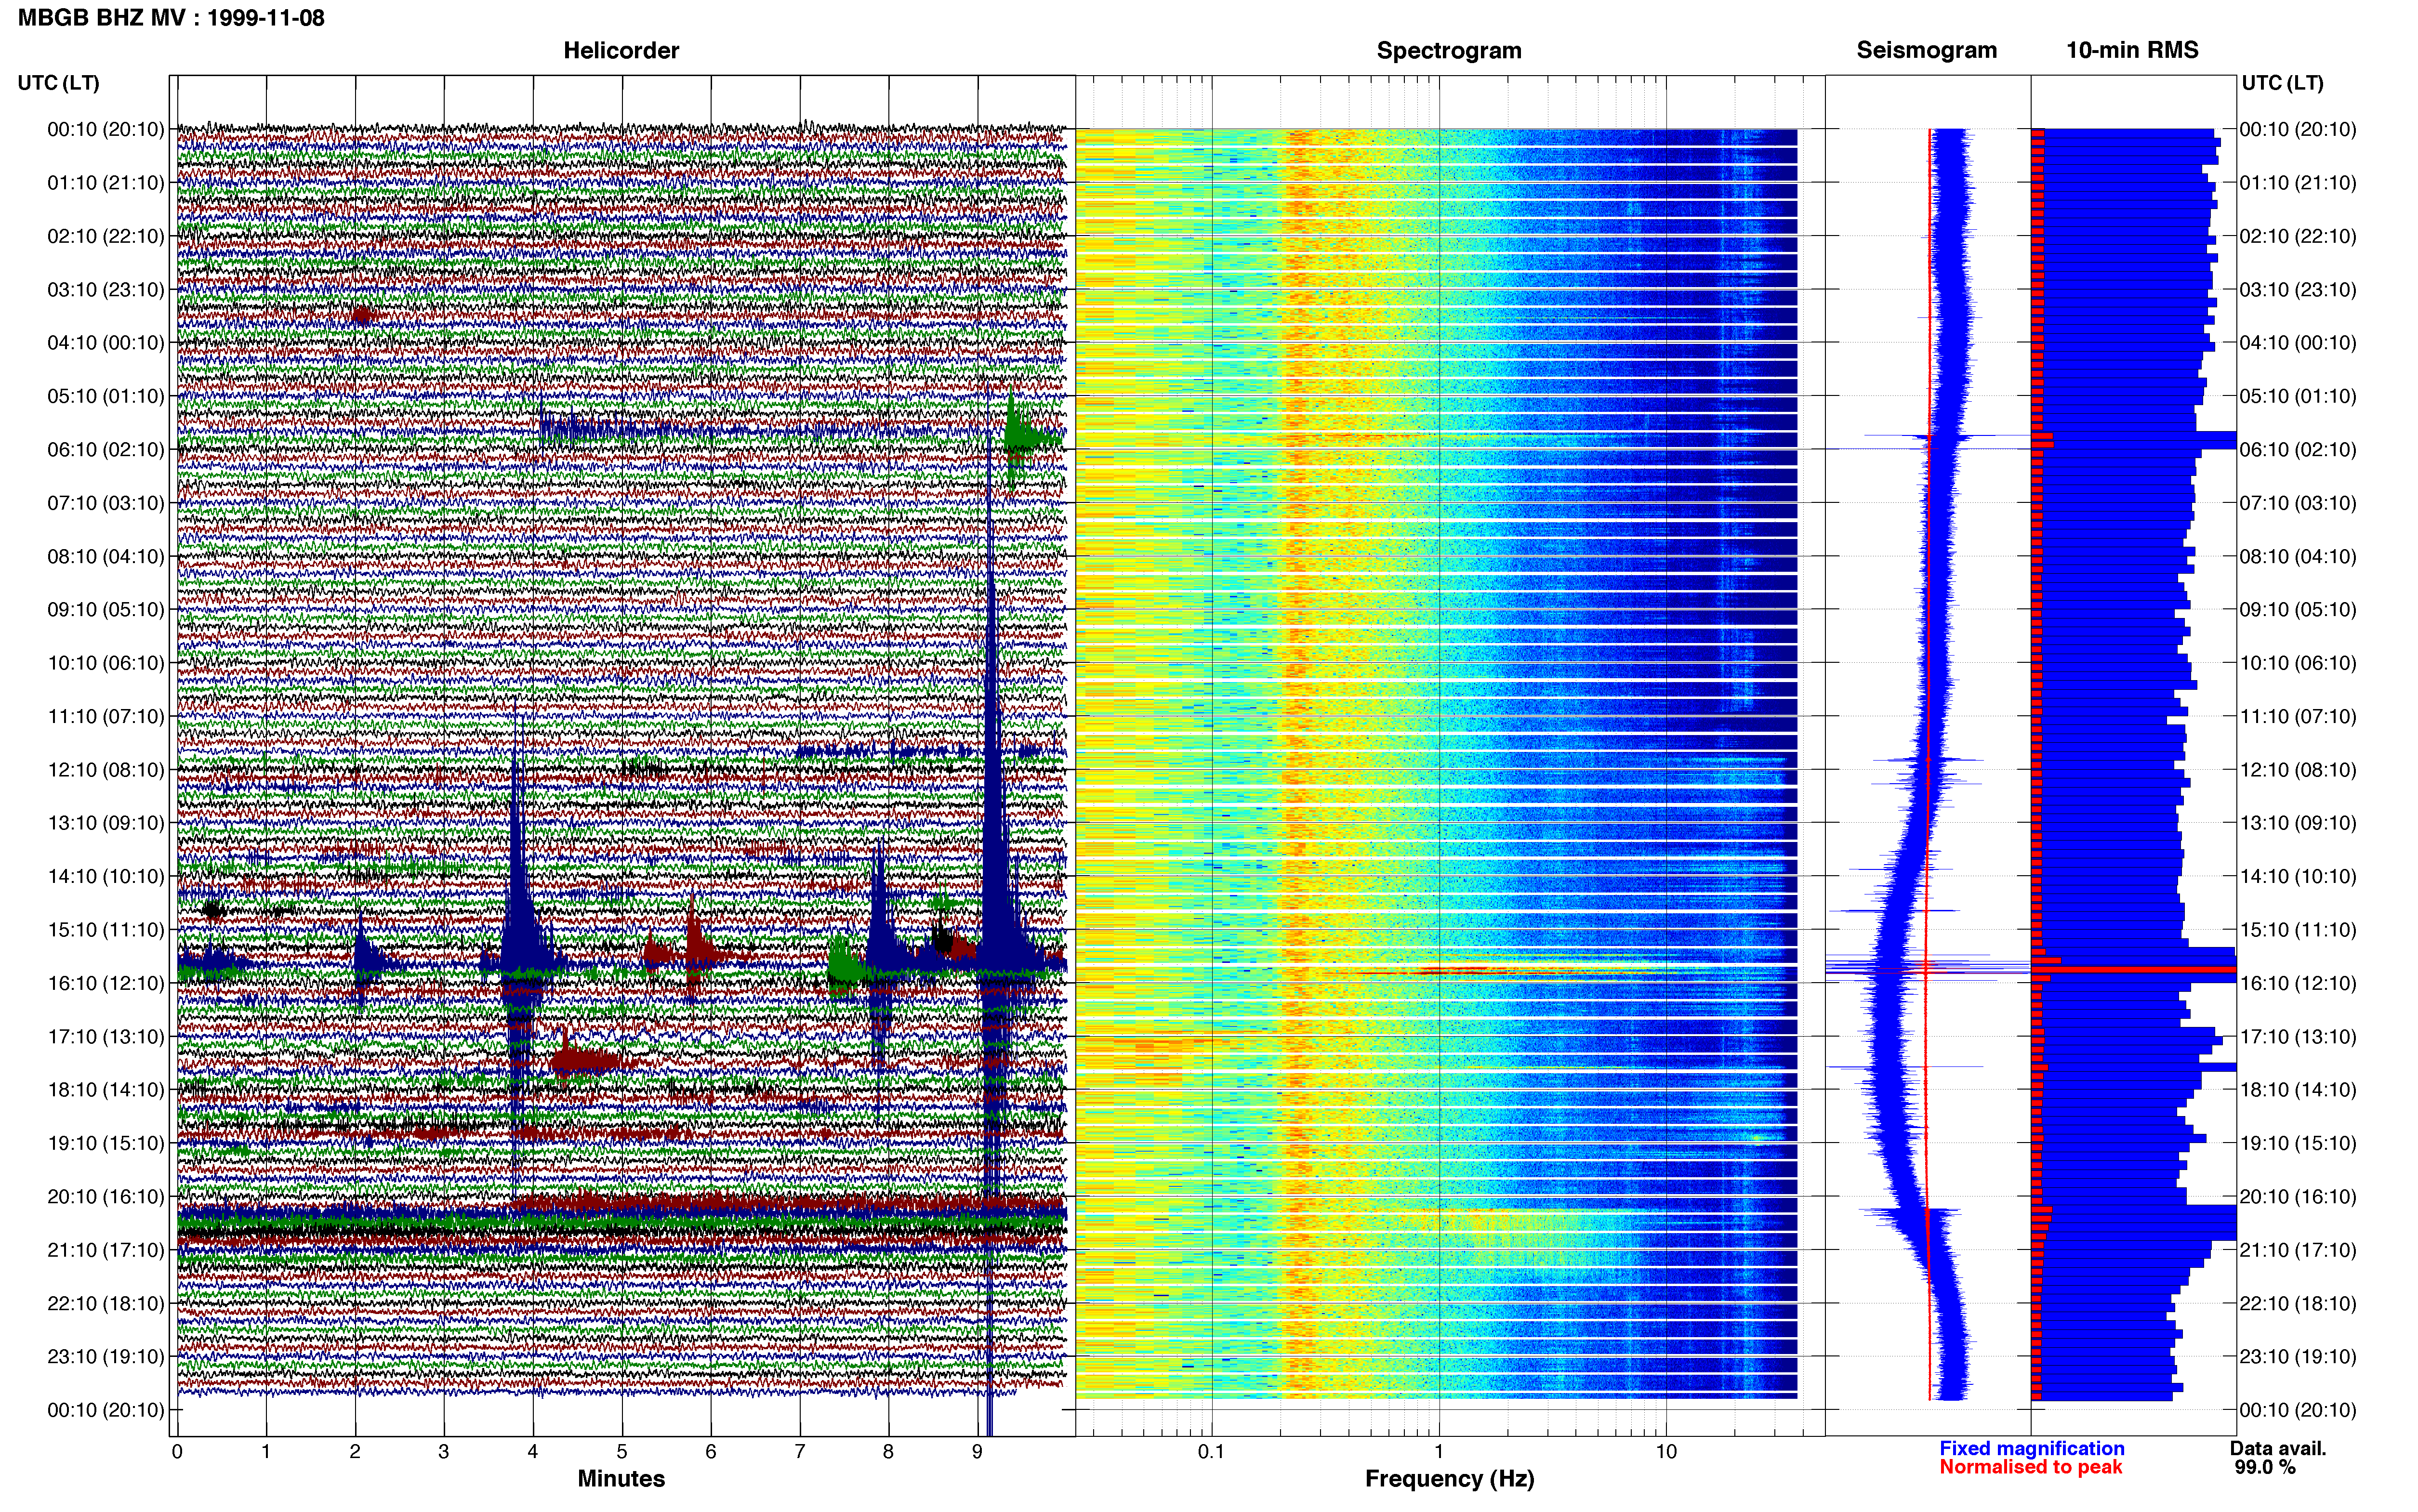Click '08:10 (04:10)' on the left time axis
The width and height of the screenshot is (2418, 1512).
(106, 556)
